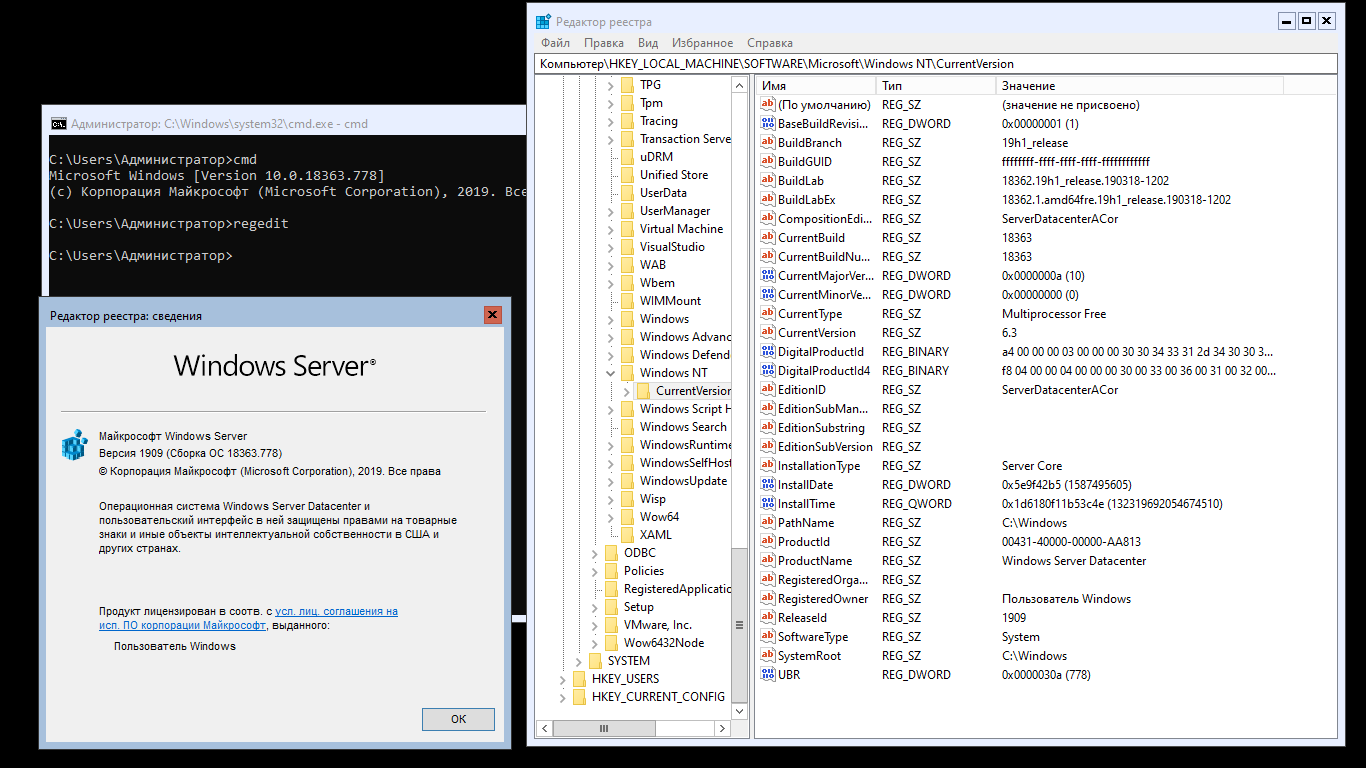1366x768 pixels.
Task: Click the EditionID string value icon
Action: 768,390
